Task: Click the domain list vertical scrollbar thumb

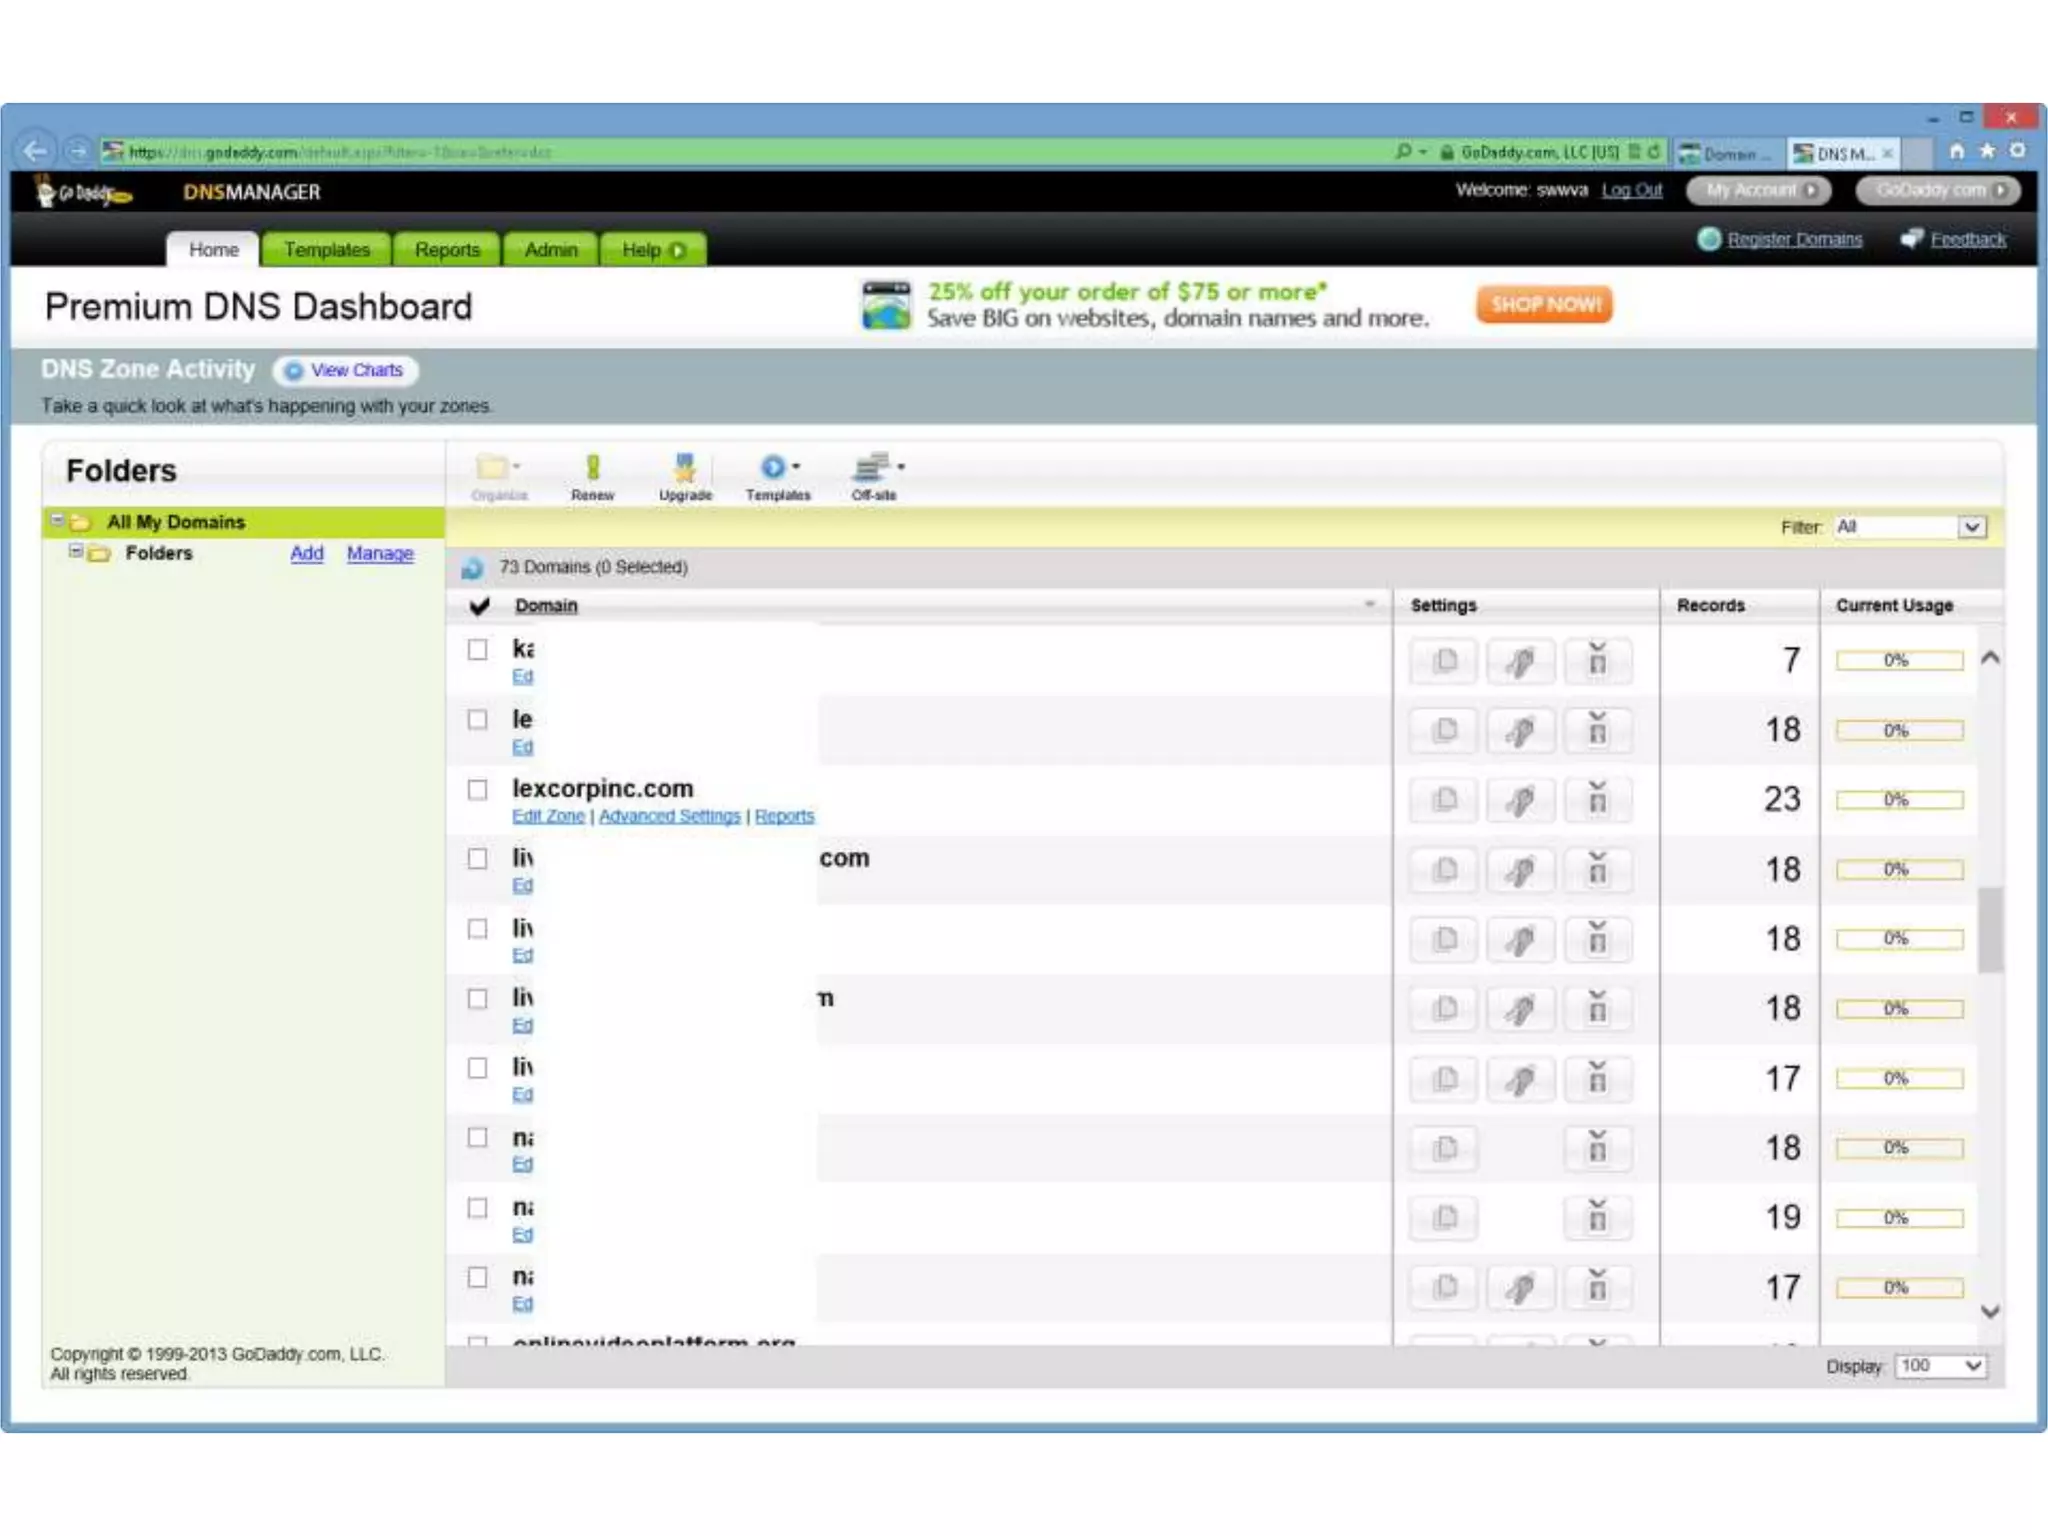Action: 1990,929
